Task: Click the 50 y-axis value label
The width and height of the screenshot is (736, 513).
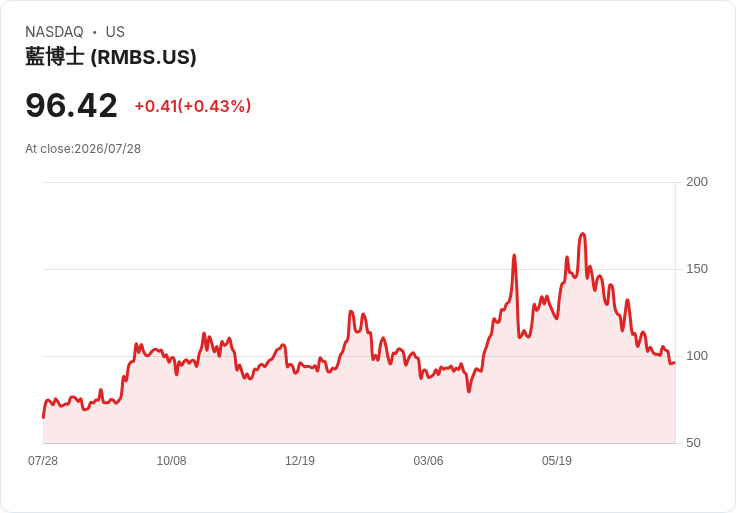Action: point(693,443)
